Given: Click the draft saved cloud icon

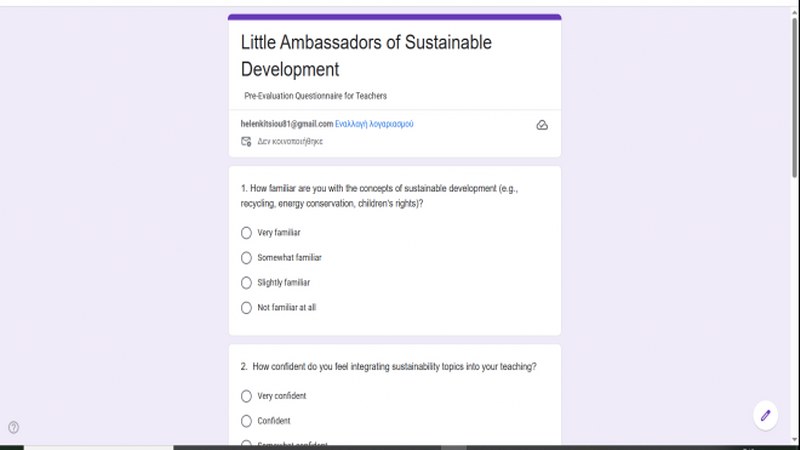Looking at the screenshot, I should tap(542, 125).
